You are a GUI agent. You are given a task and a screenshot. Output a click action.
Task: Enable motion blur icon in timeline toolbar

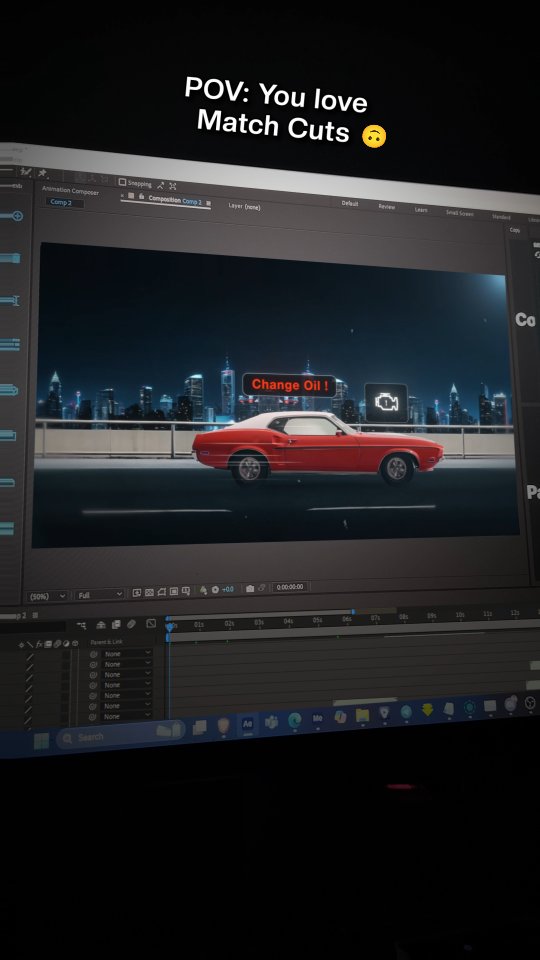pos(132,624)
